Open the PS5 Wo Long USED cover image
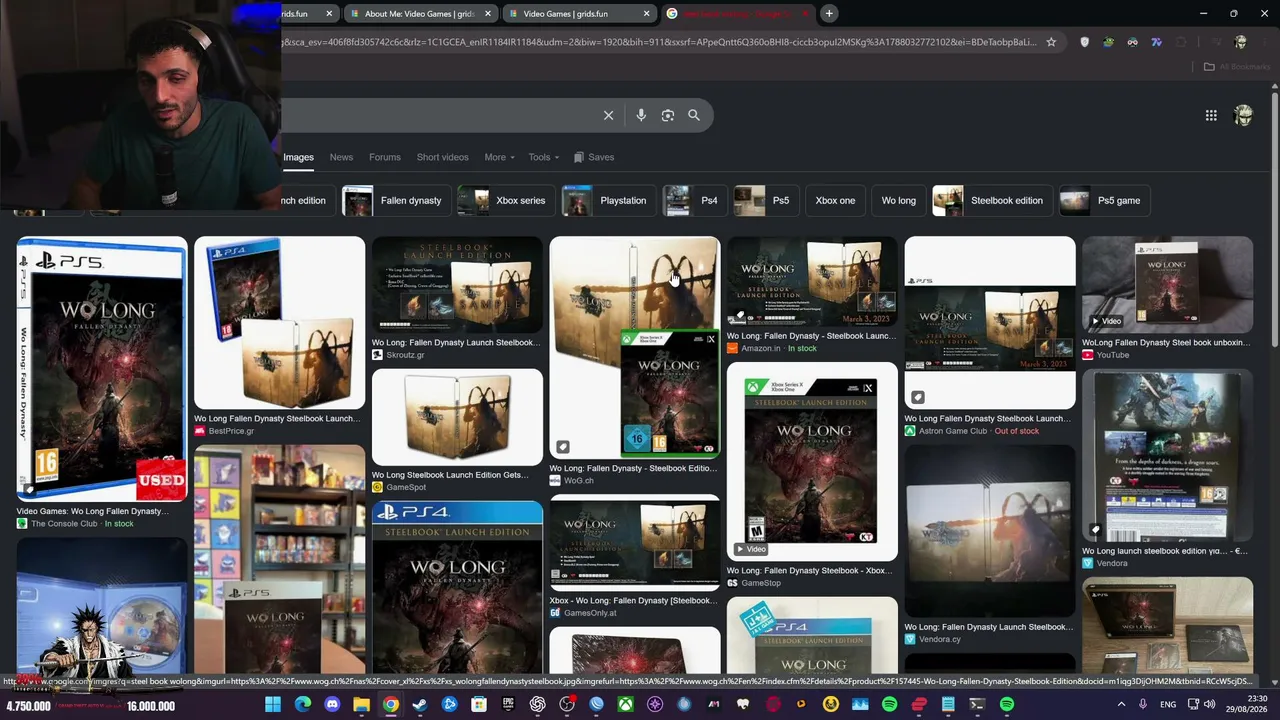The height and width of the screenshot is (720, 1280). coord(101,368)
